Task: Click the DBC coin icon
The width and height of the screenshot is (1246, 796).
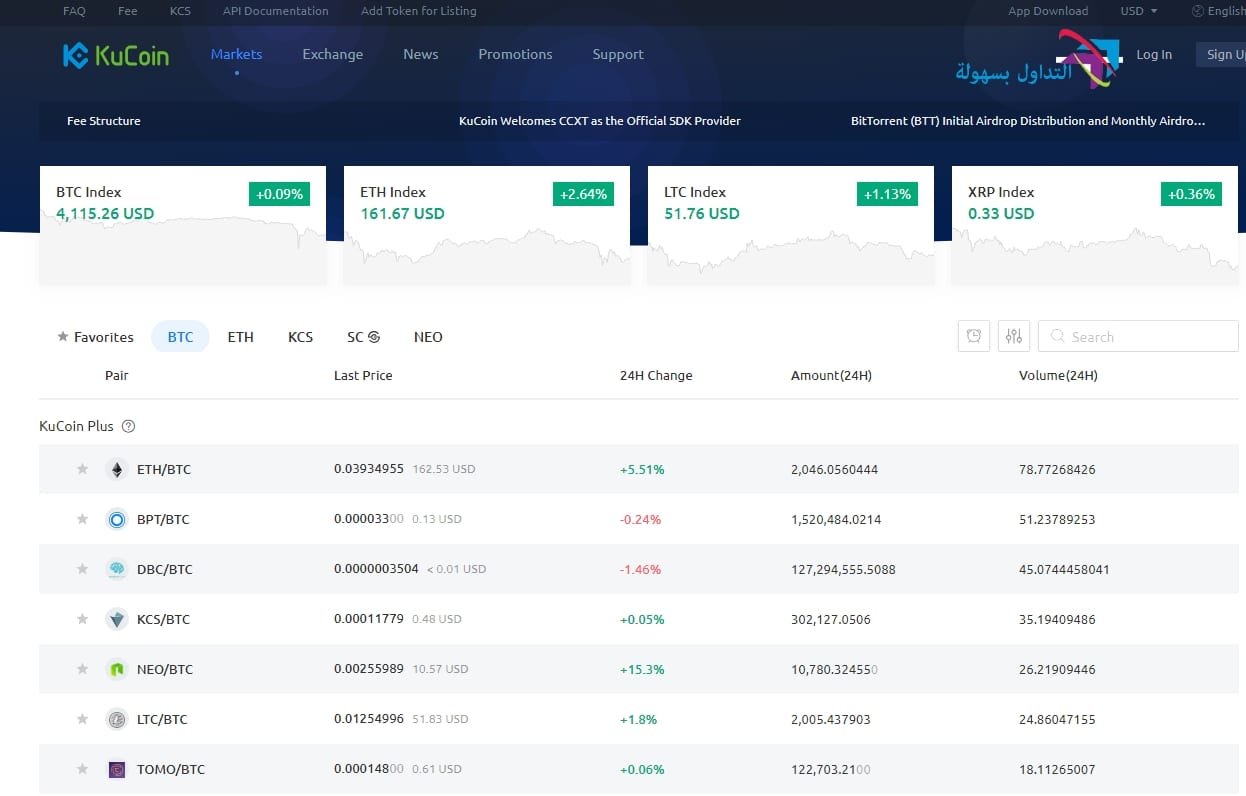Action: click(117, 569)
